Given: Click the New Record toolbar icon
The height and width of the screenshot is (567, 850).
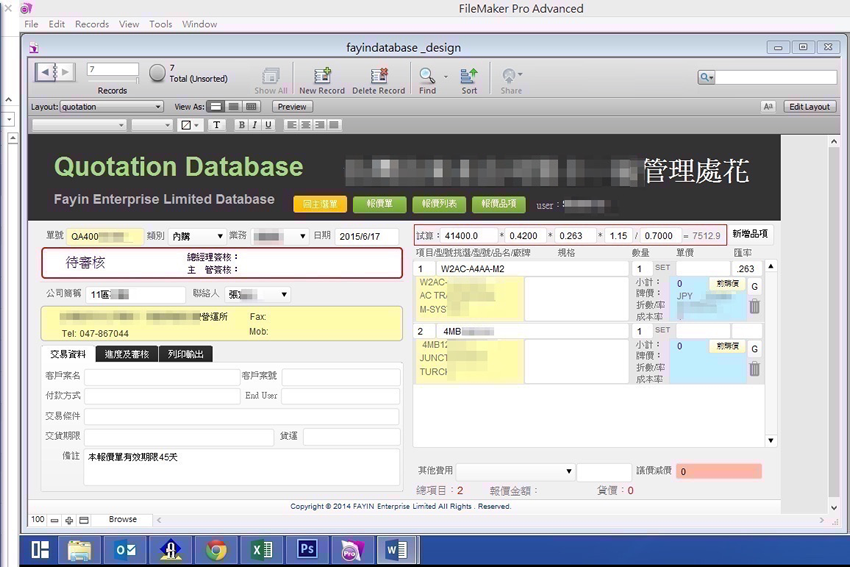Looking at the screenshot, I should coord(321,77).
